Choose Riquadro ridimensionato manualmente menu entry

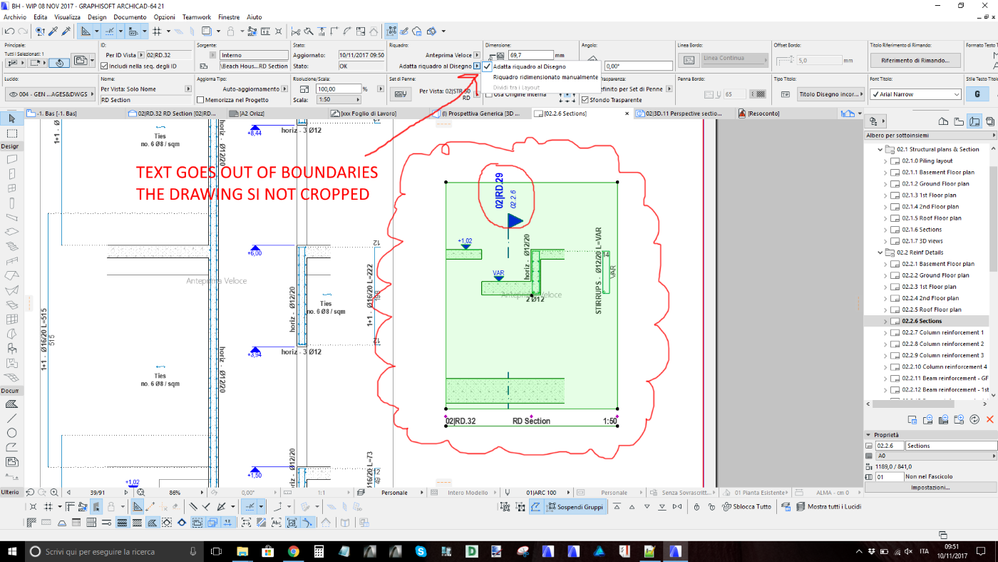tap(545, 77)
